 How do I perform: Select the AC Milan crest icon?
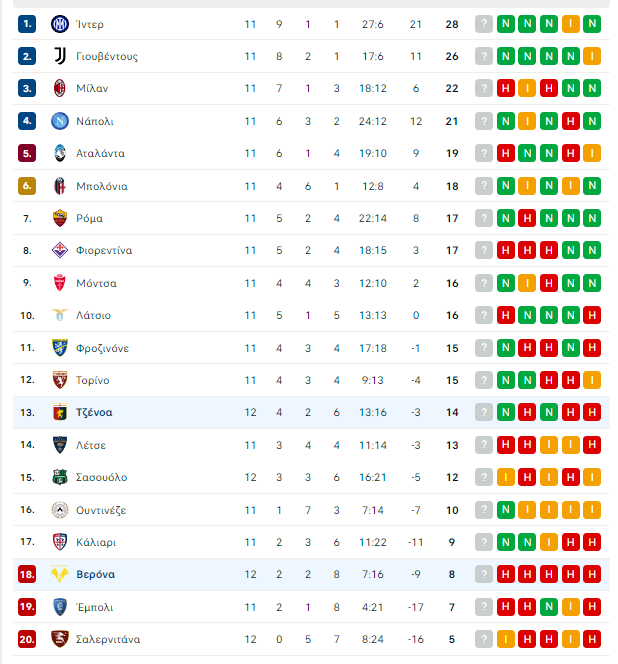pos(60,89)
